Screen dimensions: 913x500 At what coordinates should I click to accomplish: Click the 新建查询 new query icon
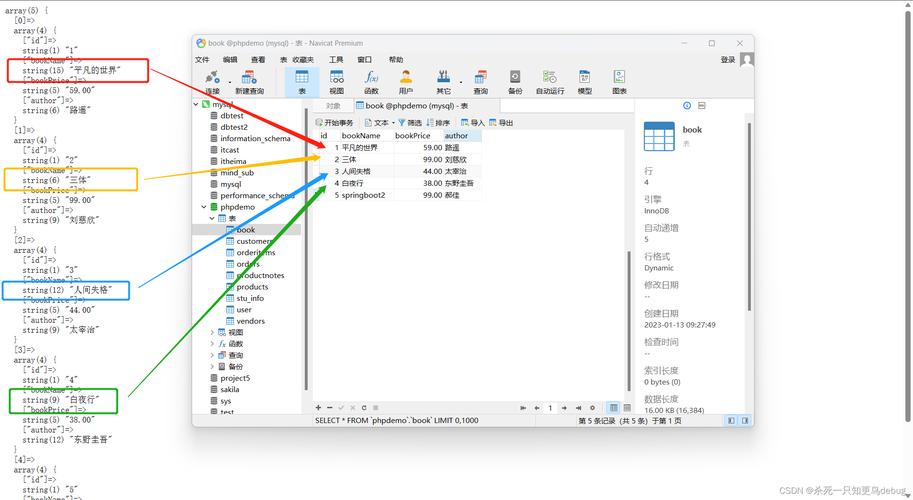[249, 82]
